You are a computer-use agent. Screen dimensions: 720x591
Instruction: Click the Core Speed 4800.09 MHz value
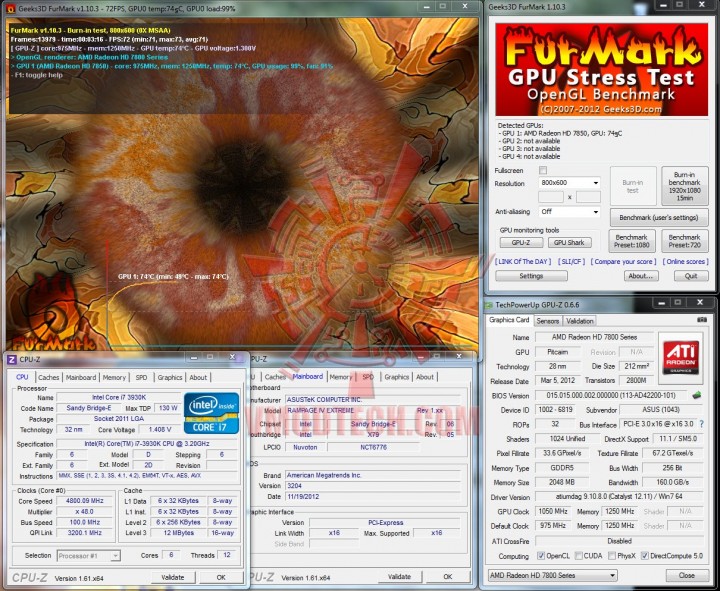[85, 501]
